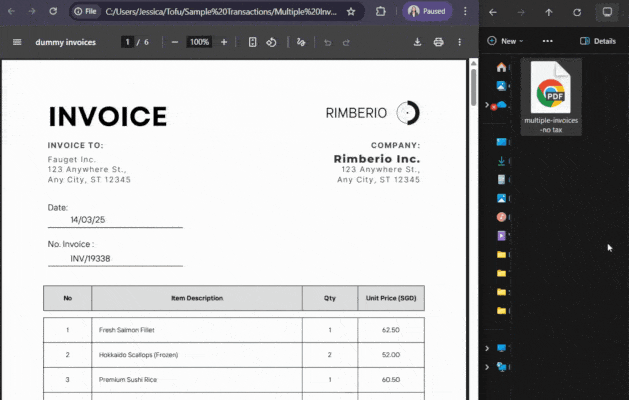Screen dimensions: 629x400
Task: Open the Paused profile button
Action: [427, 11]
